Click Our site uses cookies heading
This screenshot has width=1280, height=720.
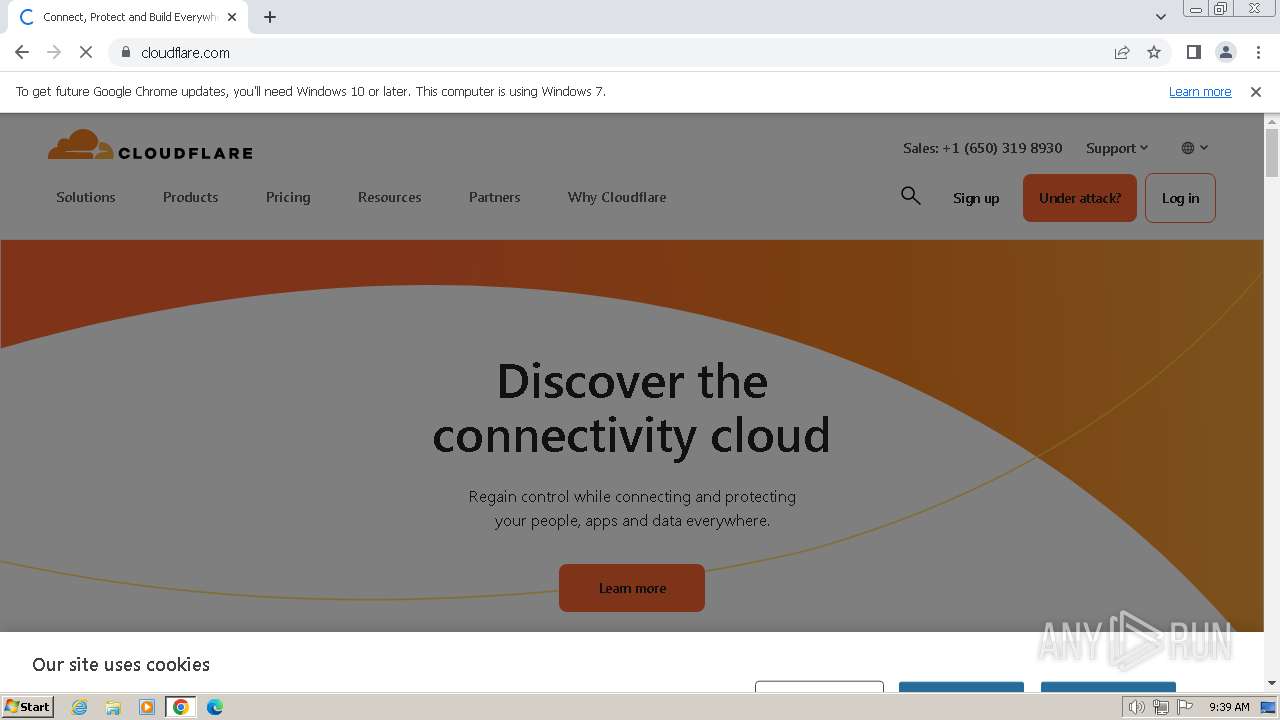[121, 664]
